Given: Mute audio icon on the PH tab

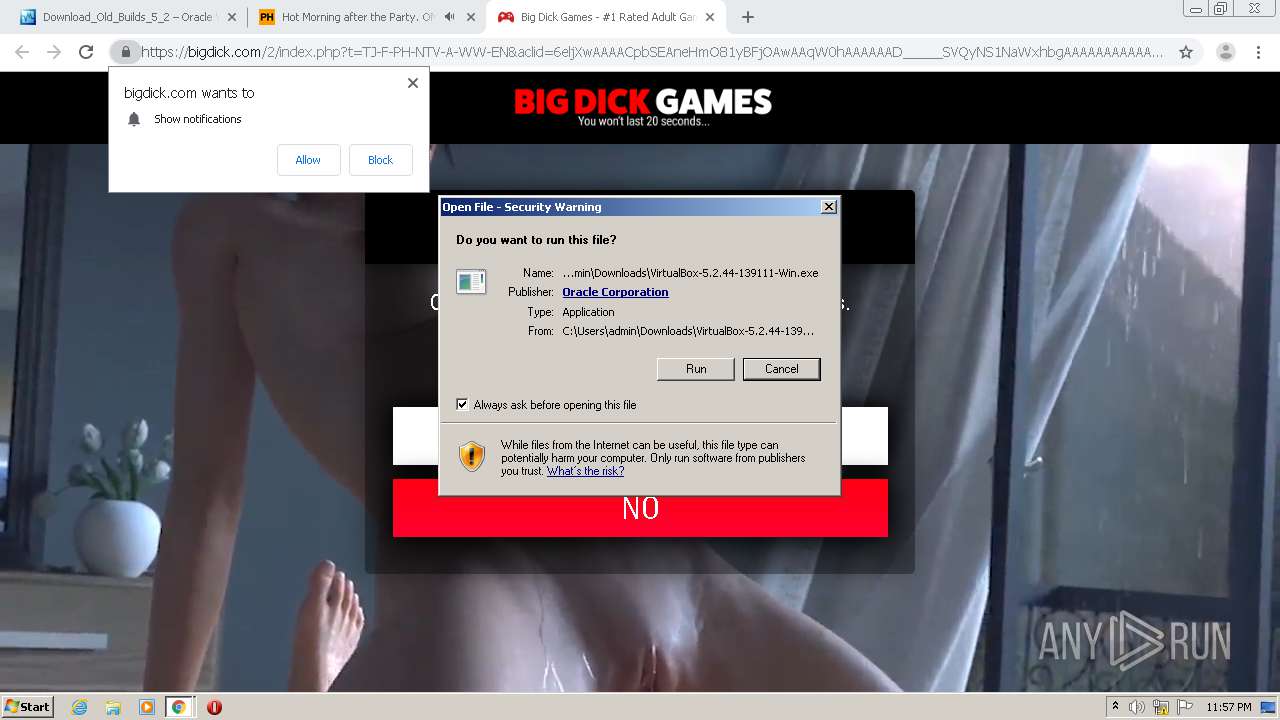Looking at the screenshot, I should (450, 17).
